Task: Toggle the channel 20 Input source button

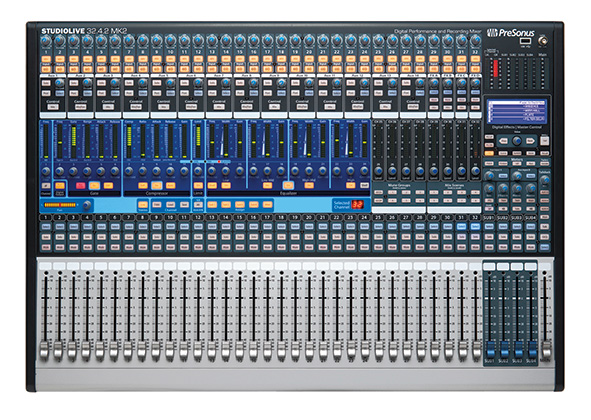Action: tap(309, 69)
